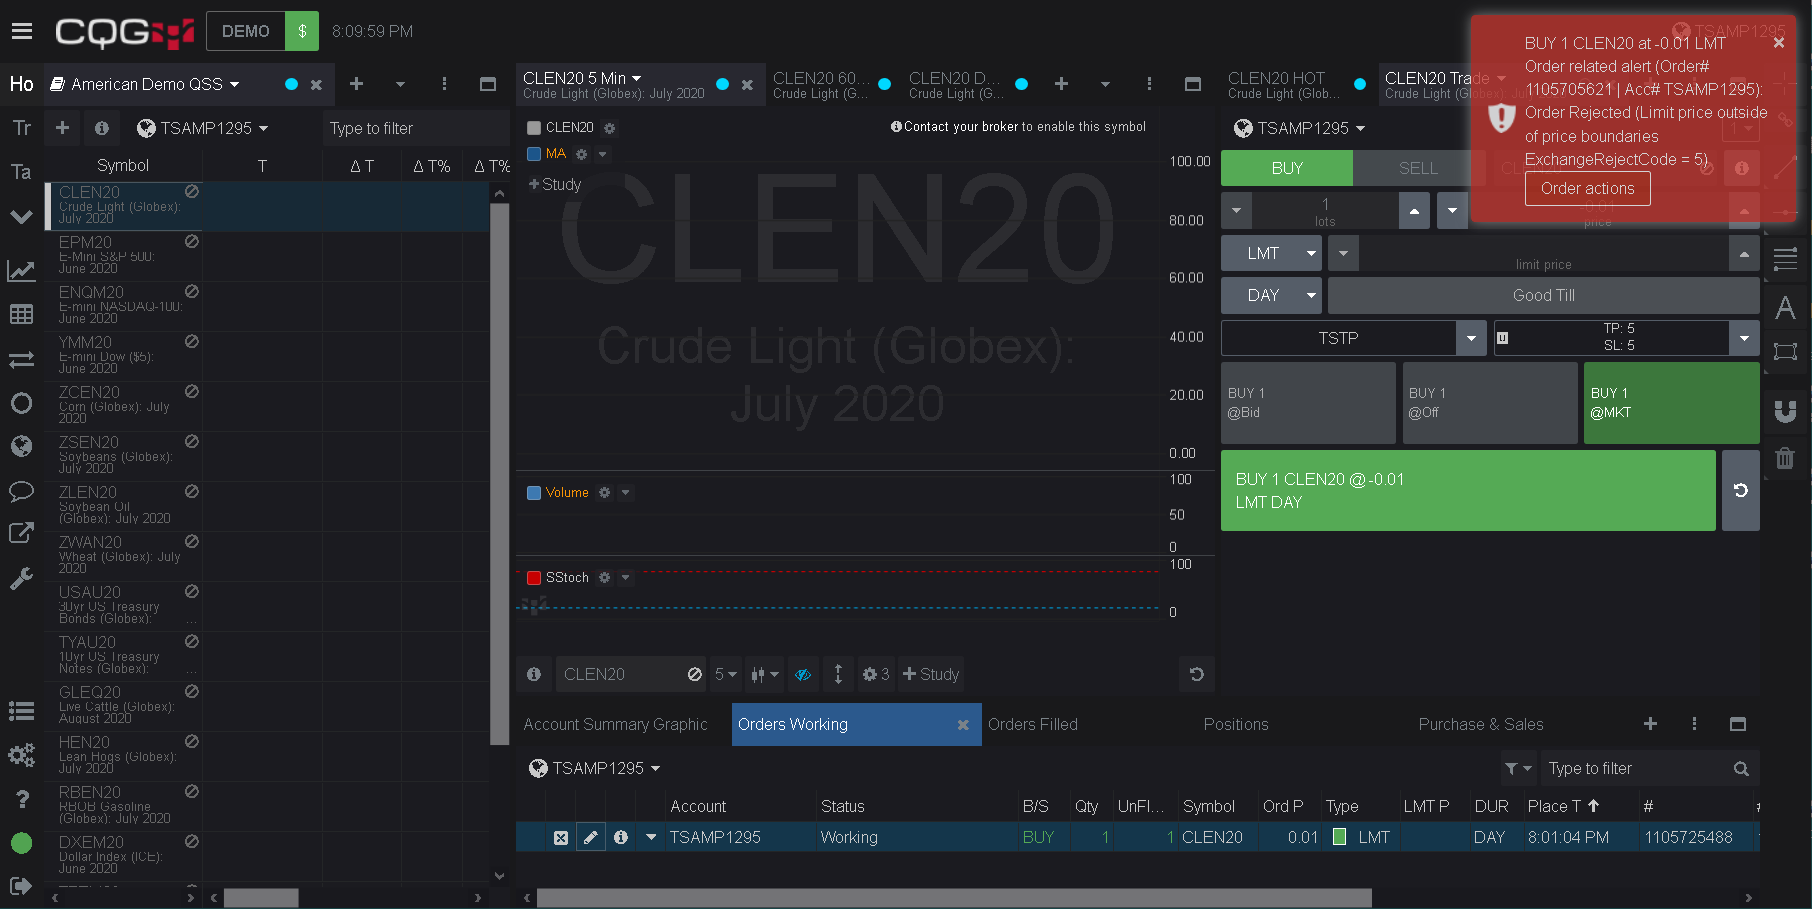Click Good Till button

point(1543,295)
